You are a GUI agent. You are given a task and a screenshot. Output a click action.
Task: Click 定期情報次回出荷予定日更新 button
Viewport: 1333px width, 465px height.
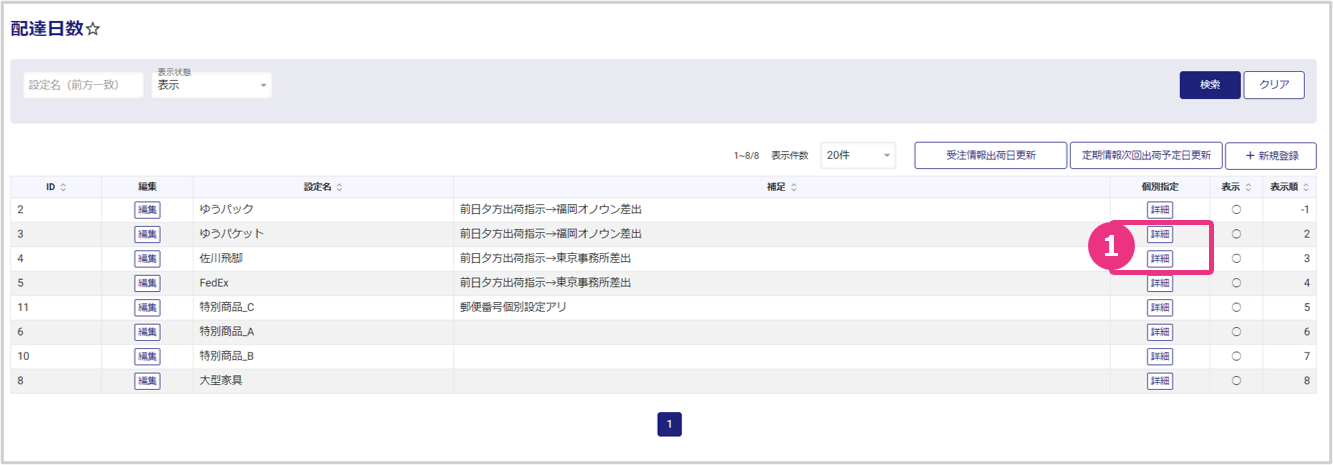point(1146,156)
